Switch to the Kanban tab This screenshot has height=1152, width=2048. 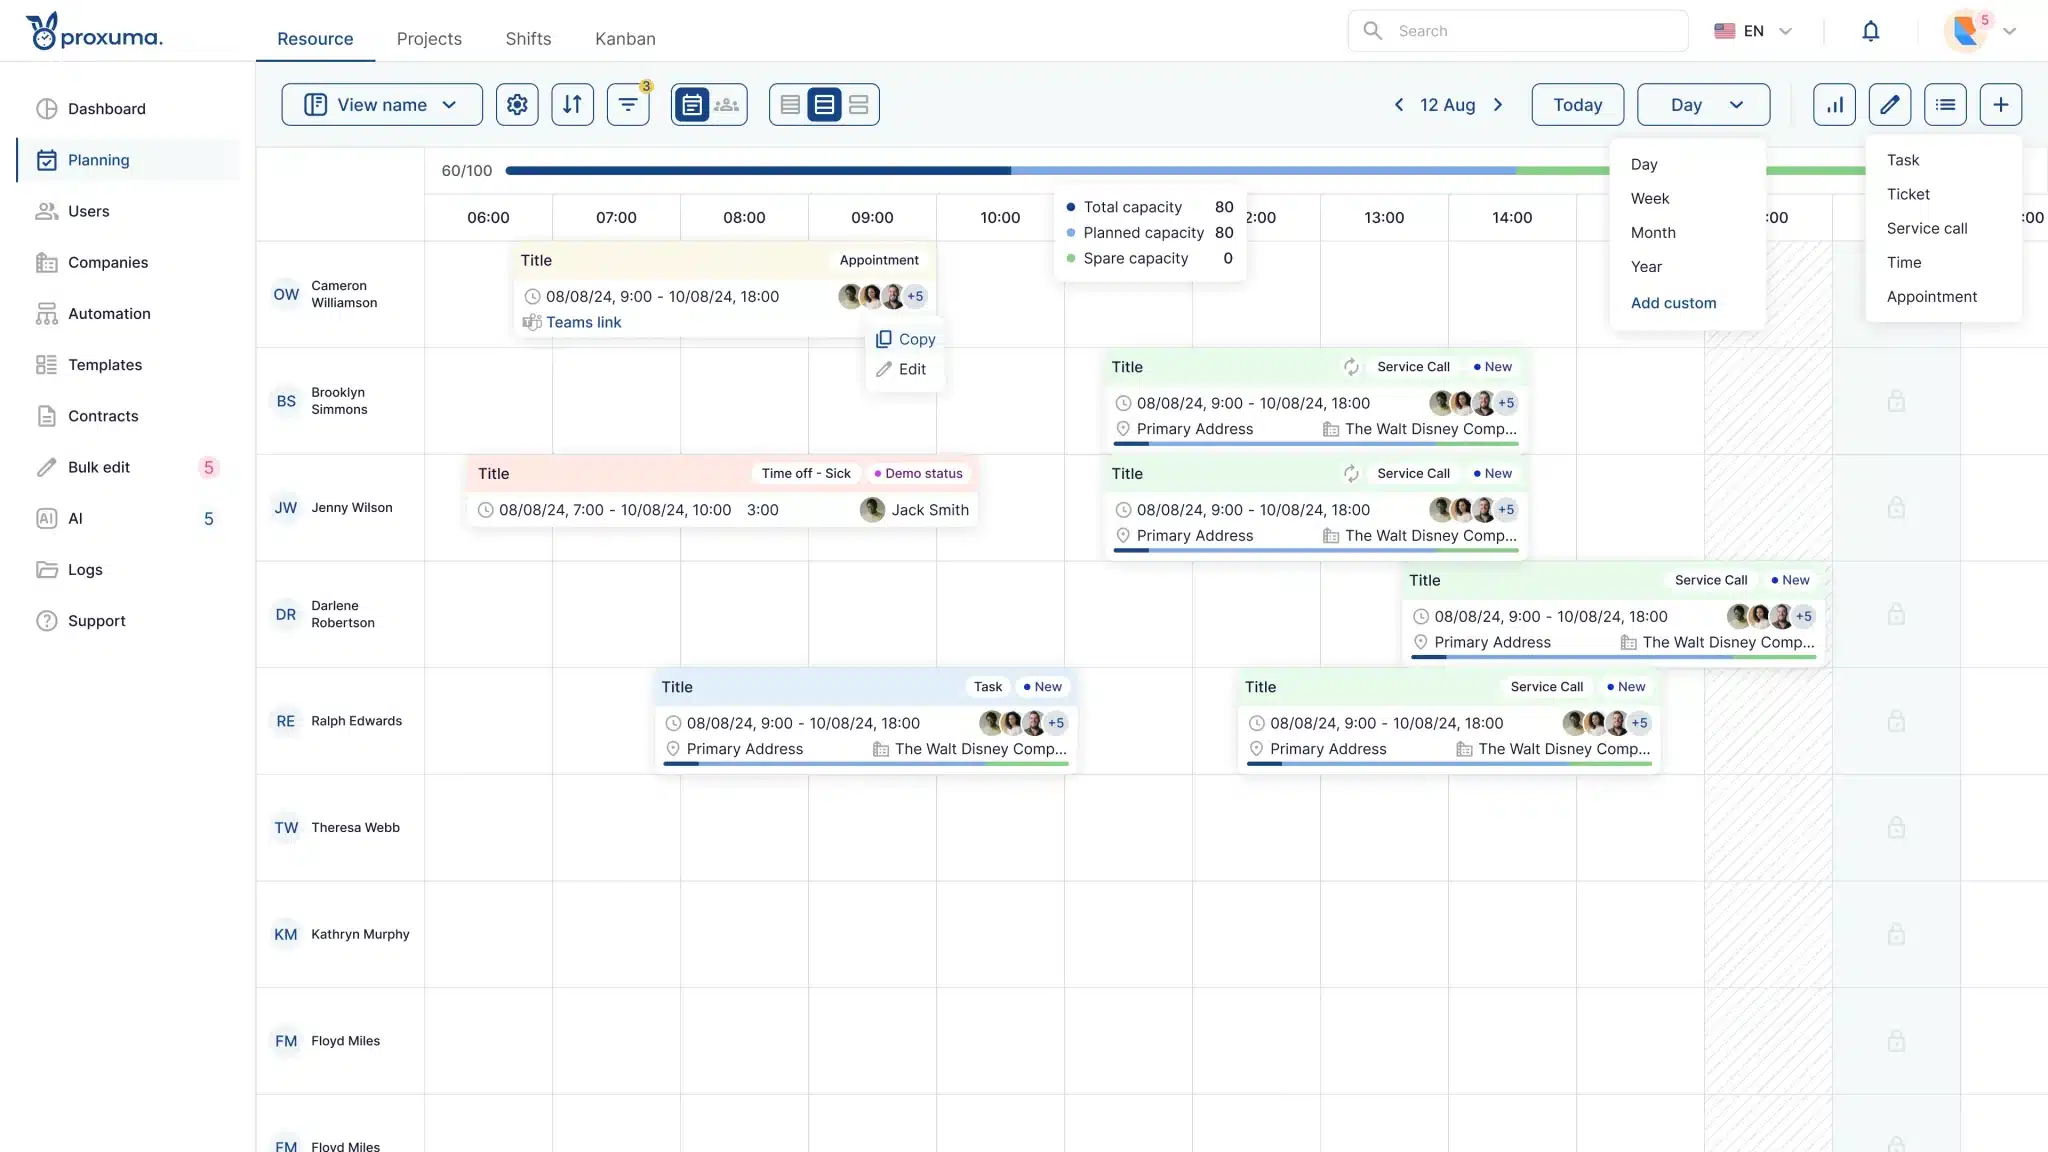[625, 39]
